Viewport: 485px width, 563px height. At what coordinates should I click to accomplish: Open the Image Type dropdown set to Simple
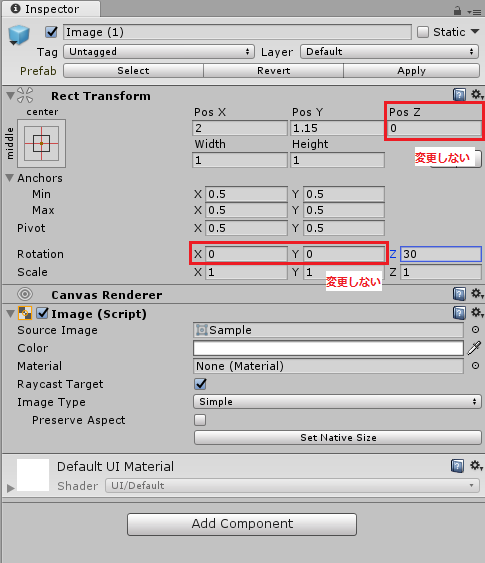[x=337, y=401]
